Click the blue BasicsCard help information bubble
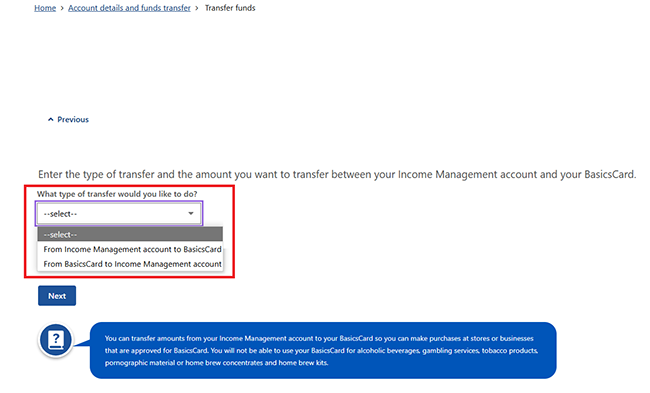Viewport: 650px width, 393px height. [323, 350]
